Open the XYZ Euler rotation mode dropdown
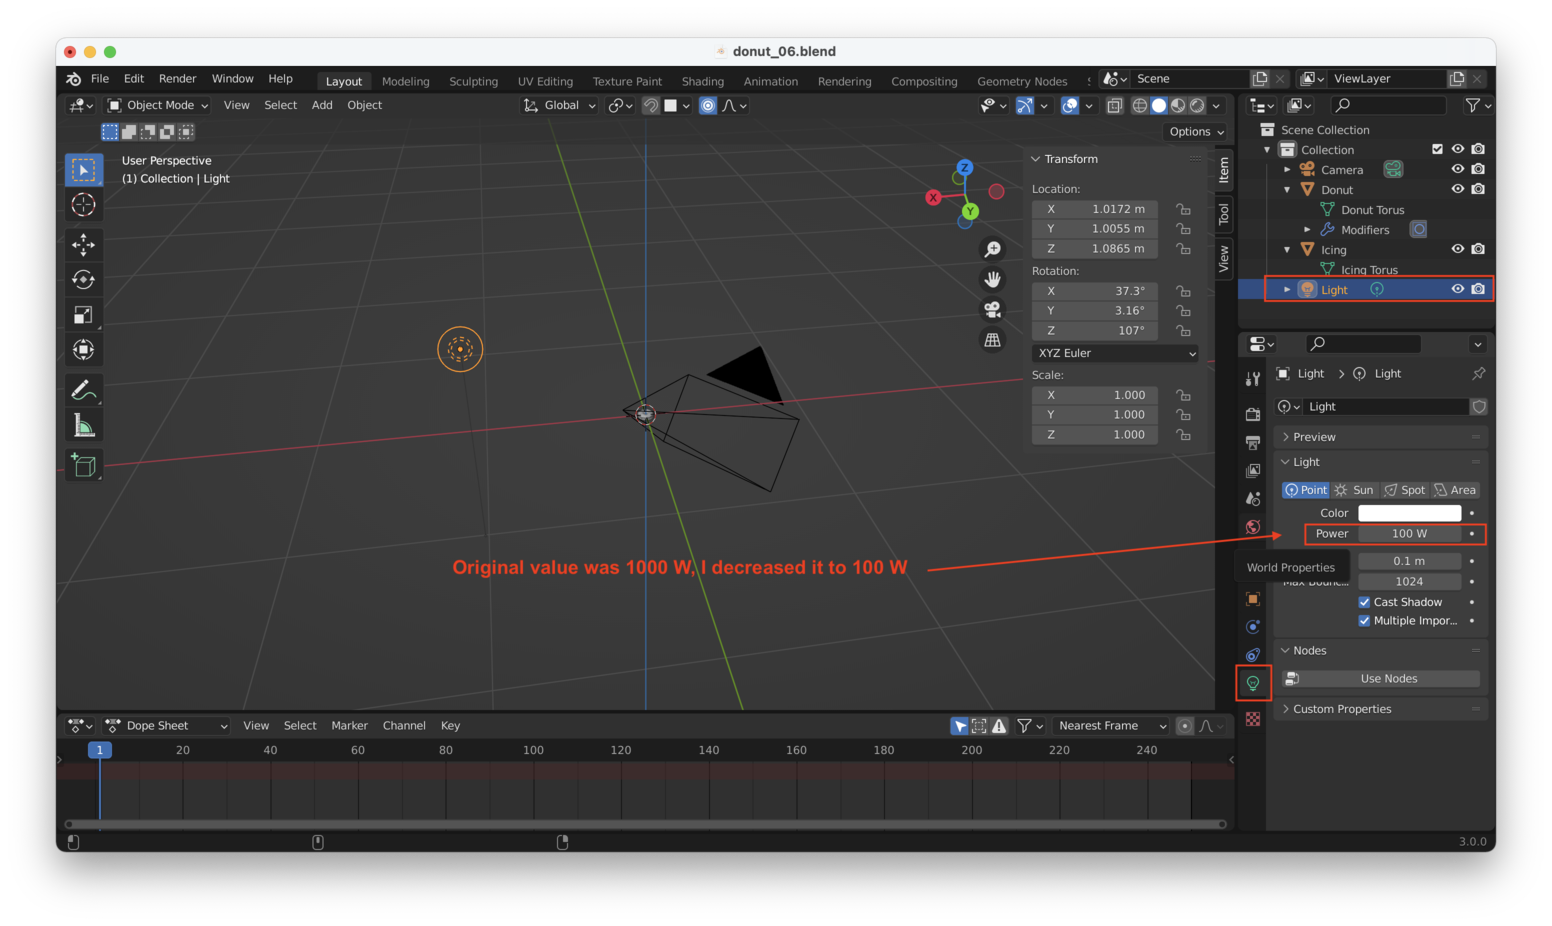 point(1115,353)
